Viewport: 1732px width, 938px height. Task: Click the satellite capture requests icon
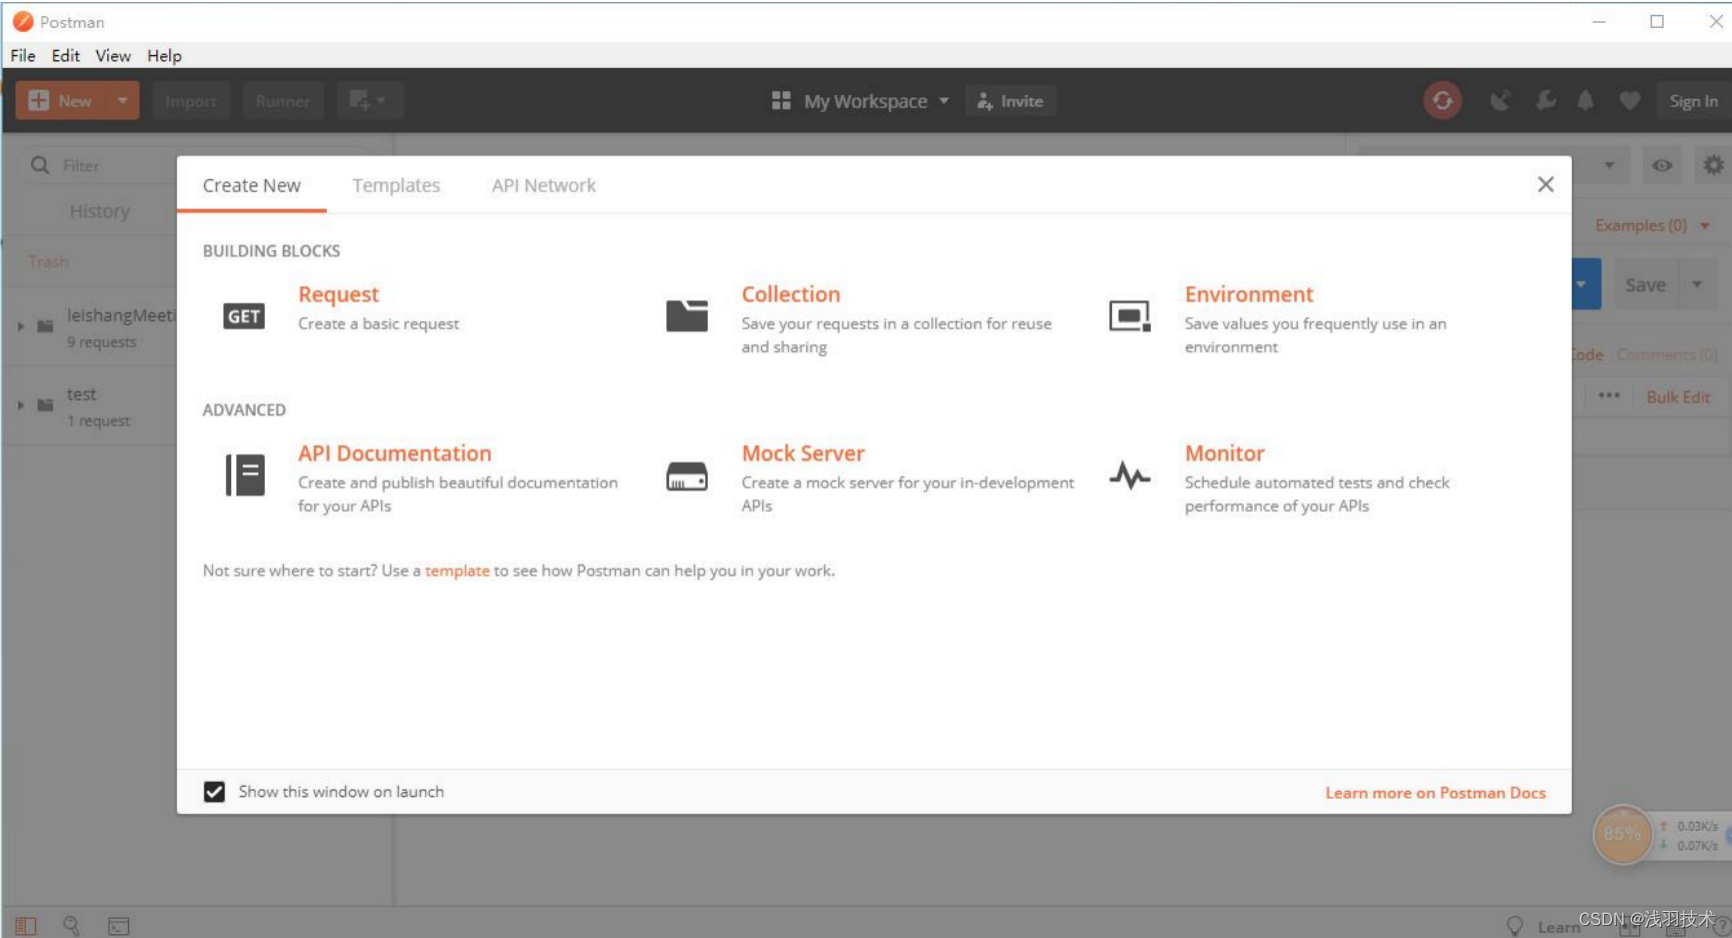click(1500, 101)
